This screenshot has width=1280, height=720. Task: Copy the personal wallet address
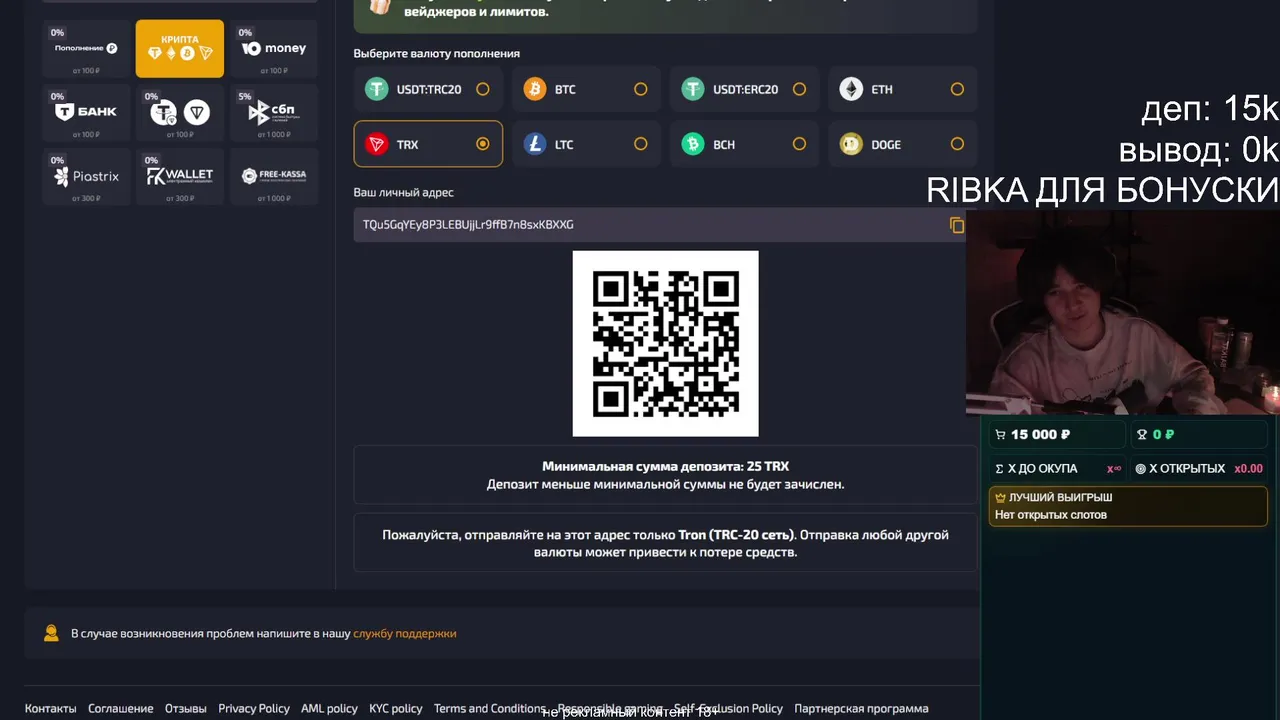pos(957,225)
